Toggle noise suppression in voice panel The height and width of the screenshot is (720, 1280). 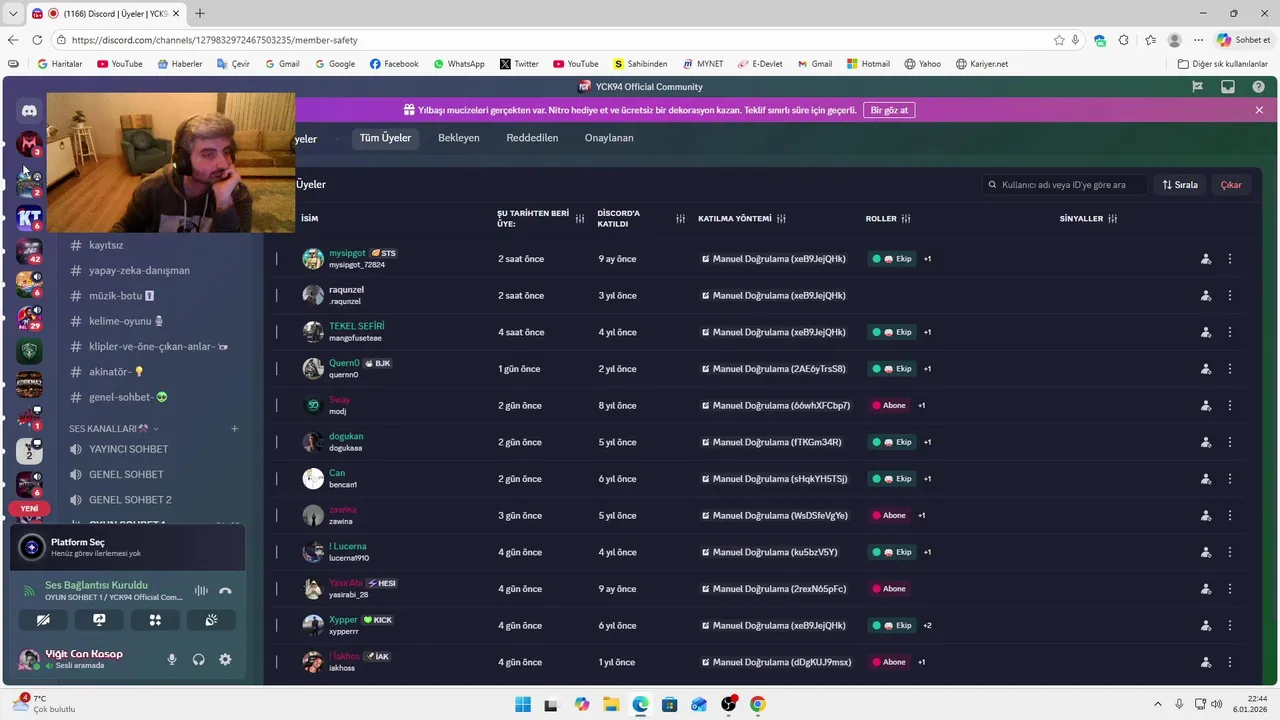pyautogui.click(x=201, y=591)
